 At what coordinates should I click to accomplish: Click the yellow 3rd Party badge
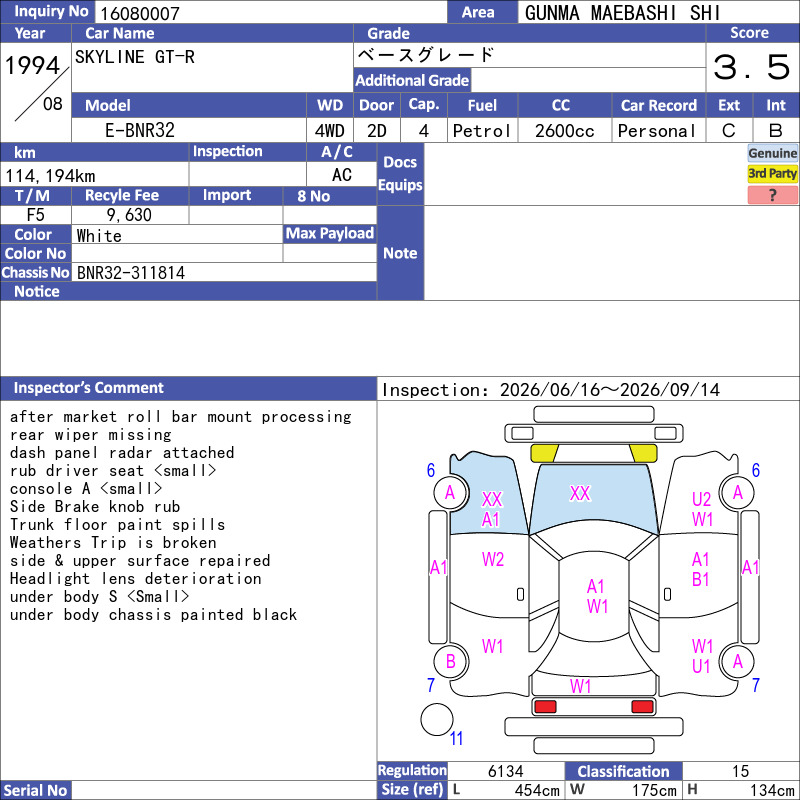772,174
